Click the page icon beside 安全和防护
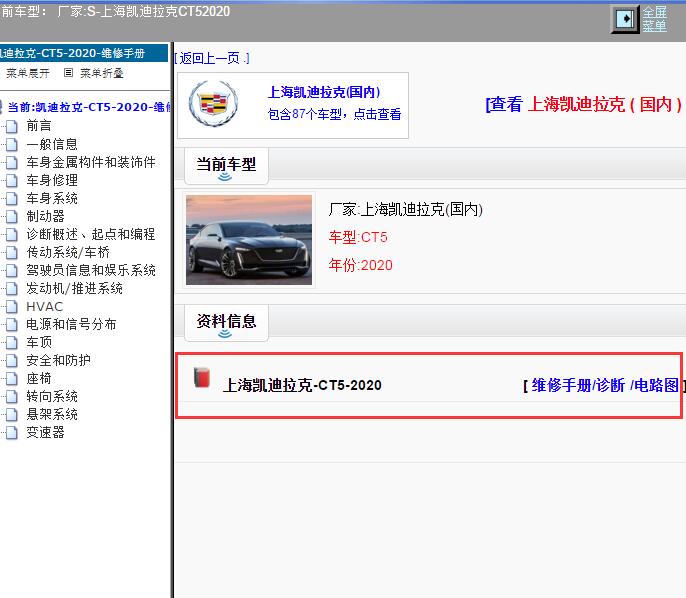686x598 pixels. click(12, 361)
